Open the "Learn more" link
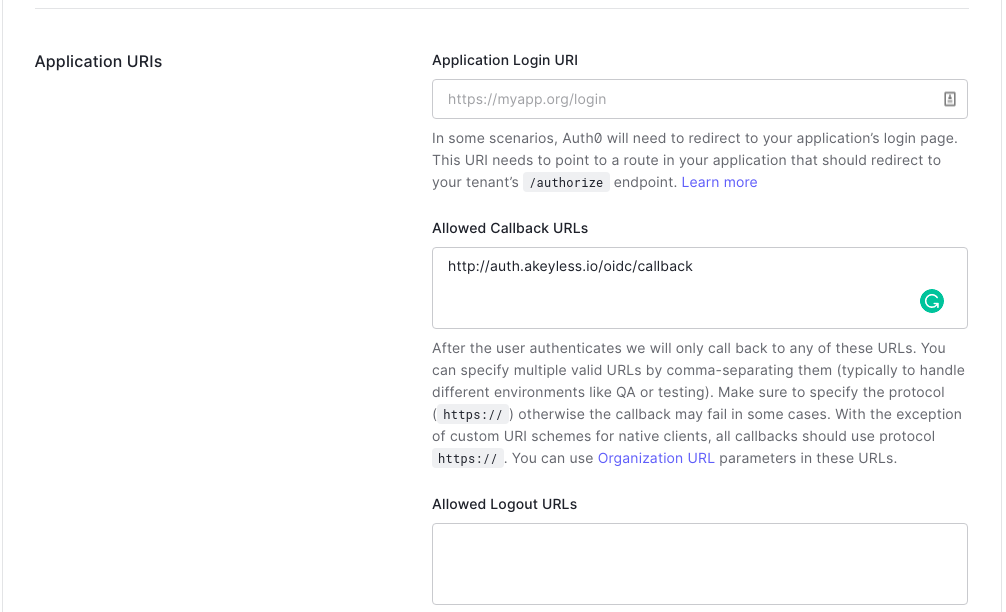Screen dimensions: 1006x612 (719, 182)
